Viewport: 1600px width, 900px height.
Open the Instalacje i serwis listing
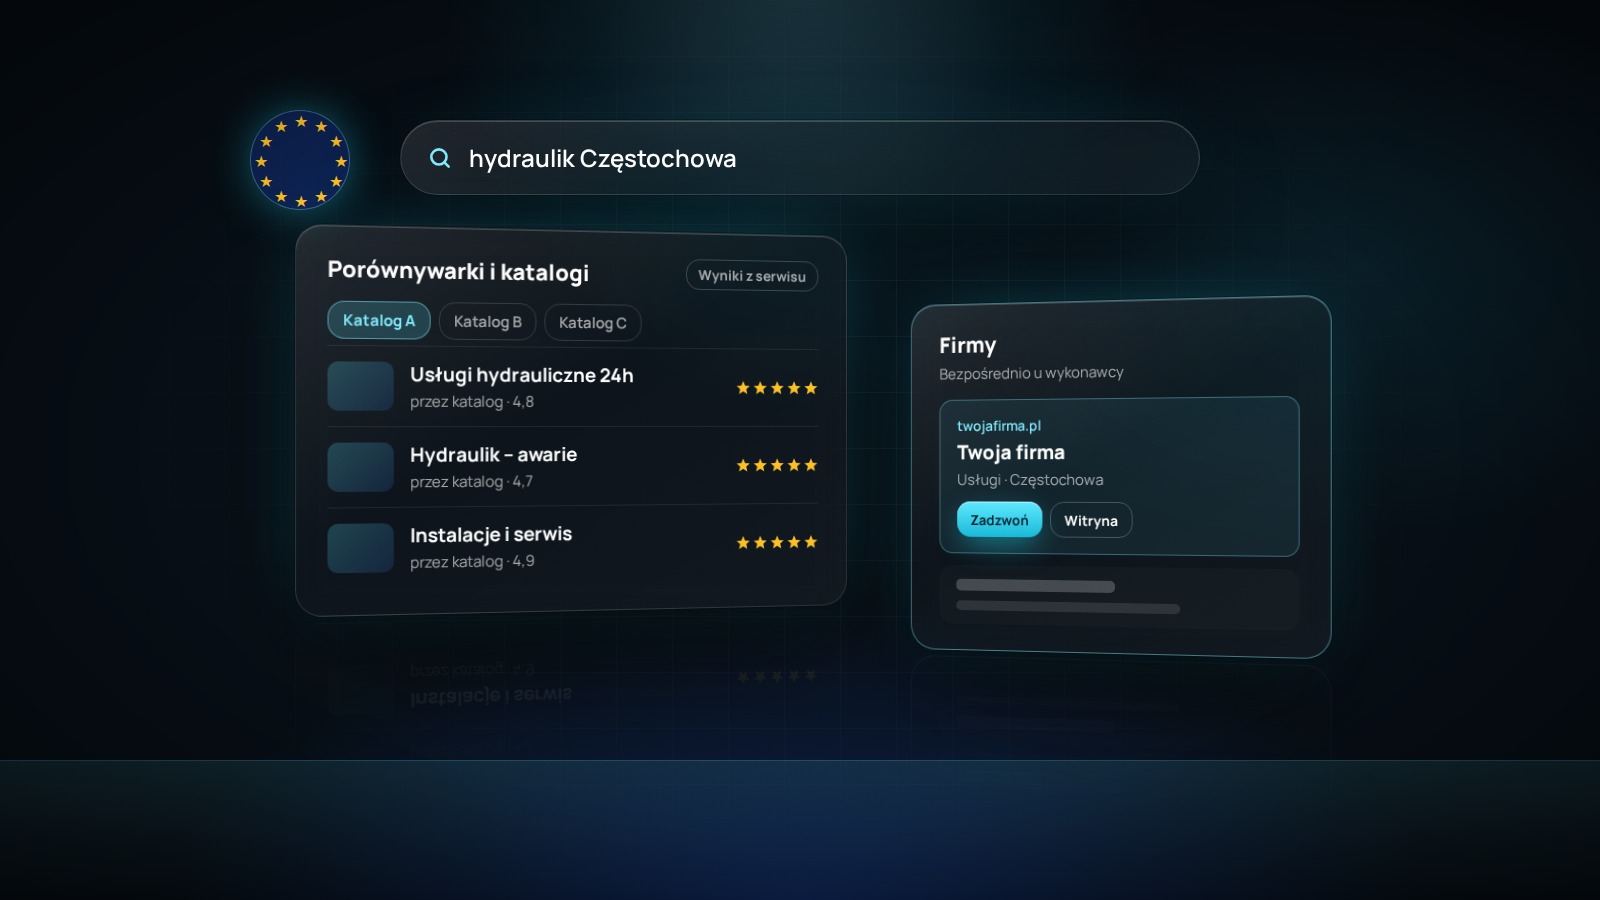pos(573,546)
